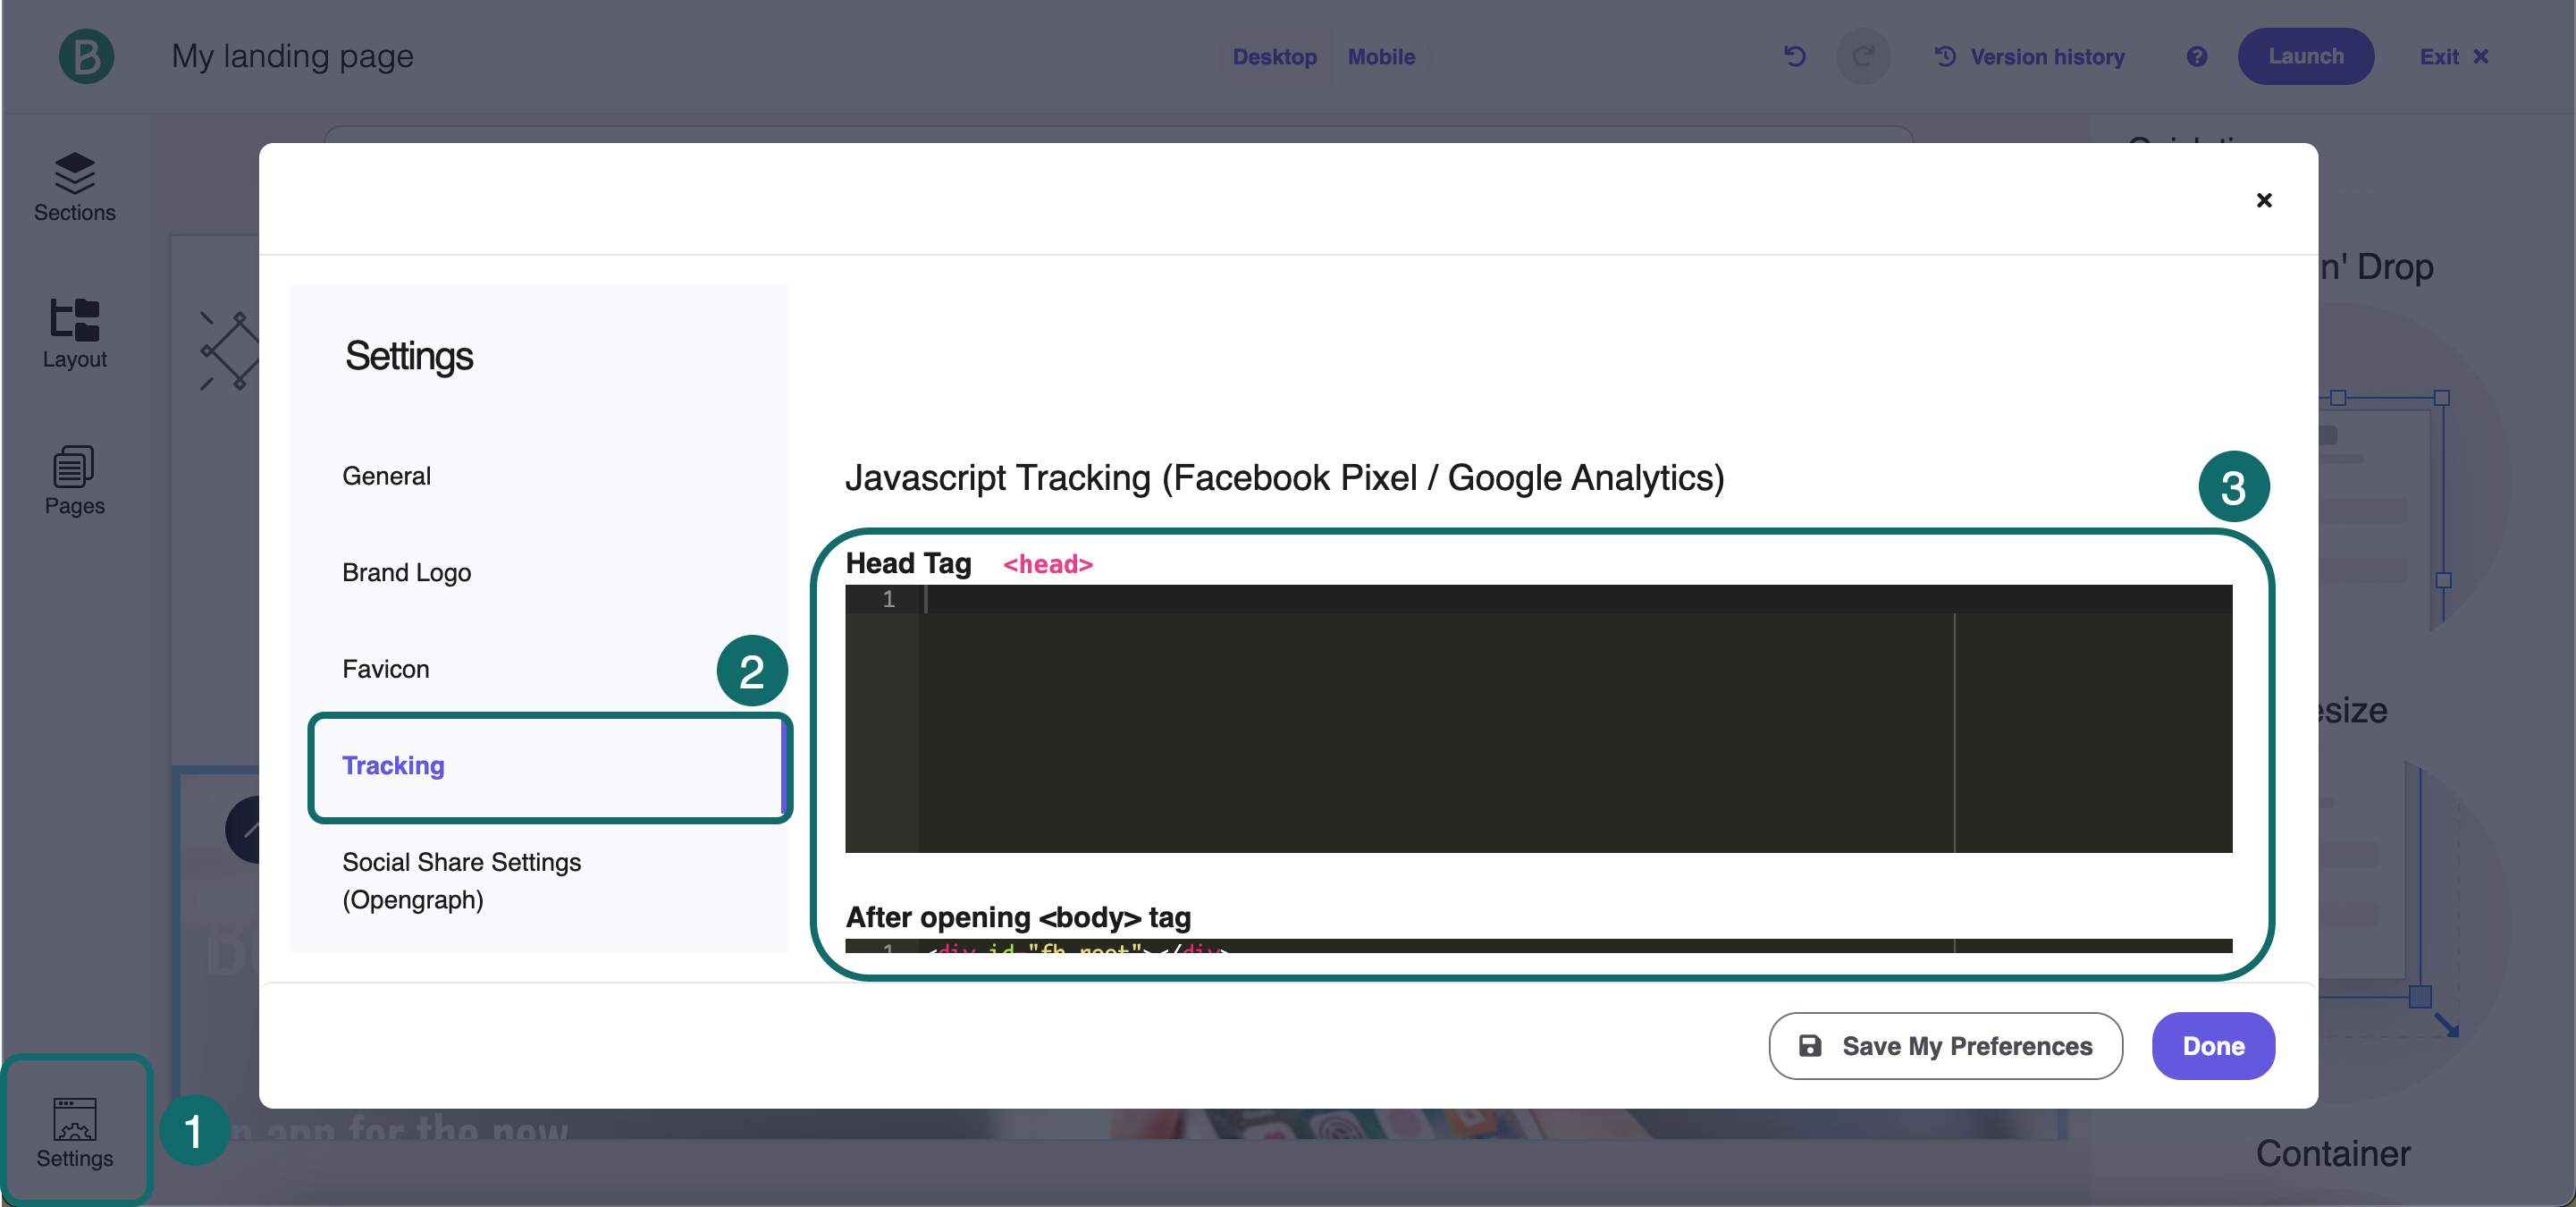Switch to Mobile view
Screen dimensions: 2576x1207
tap(1381, 57)
